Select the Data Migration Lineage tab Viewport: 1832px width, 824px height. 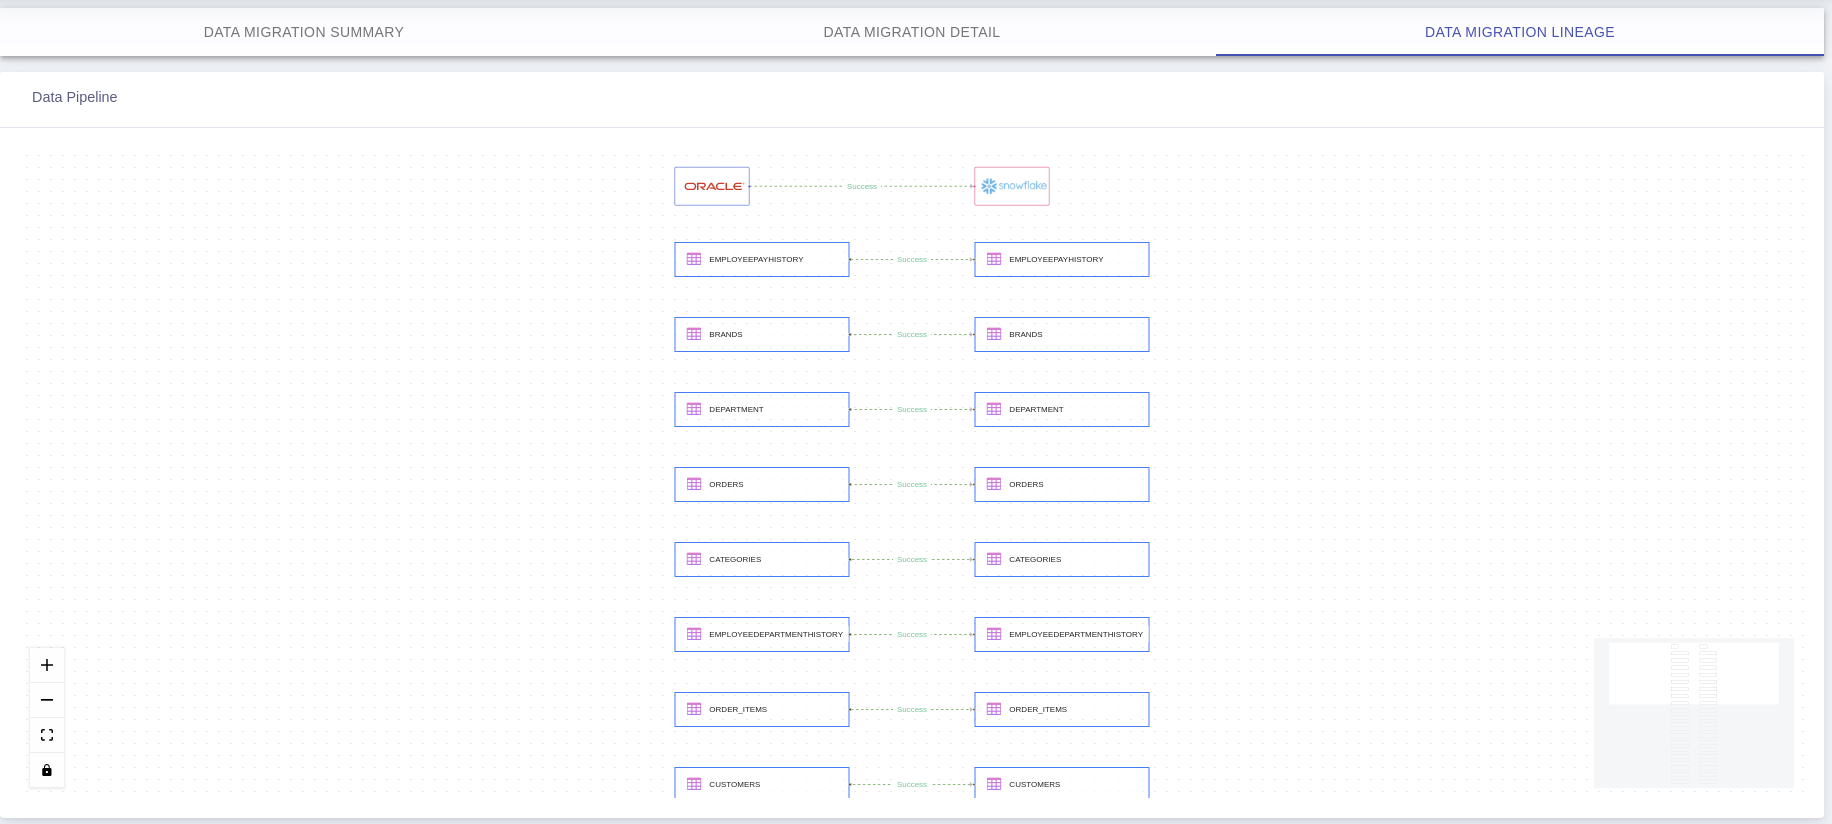click(x=1520, y=32)
